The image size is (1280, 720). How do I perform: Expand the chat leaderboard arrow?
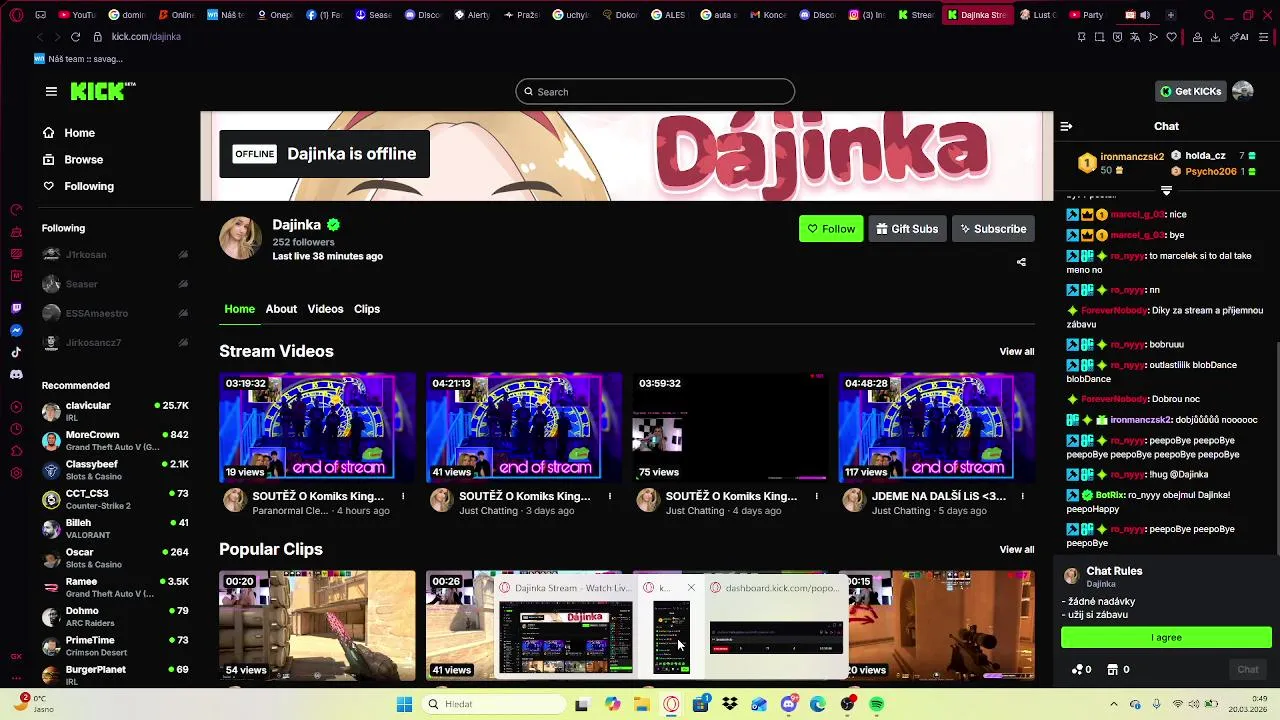[x=1166, y=190]
